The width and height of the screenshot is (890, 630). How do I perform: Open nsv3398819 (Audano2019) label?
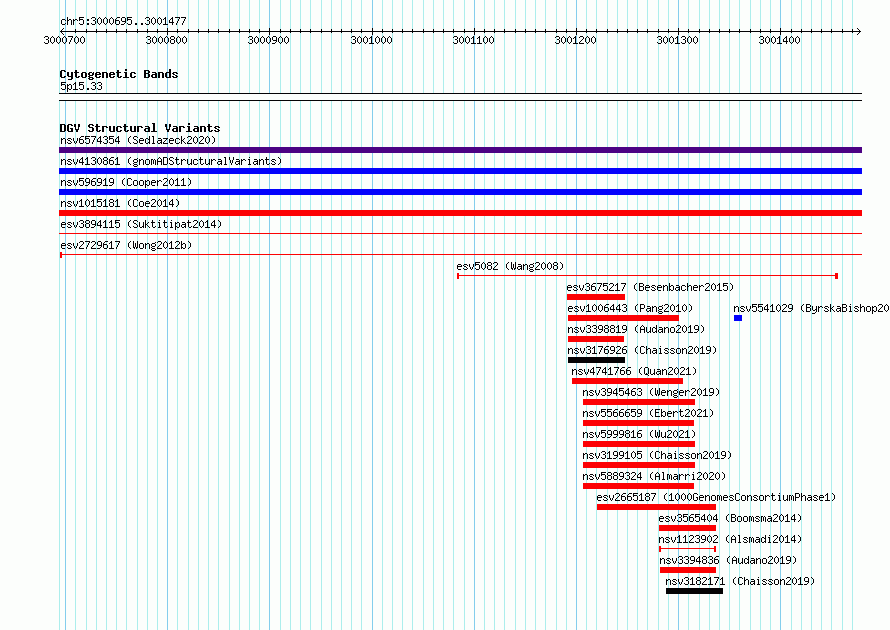pyautogui.click(x=636, y=329)
